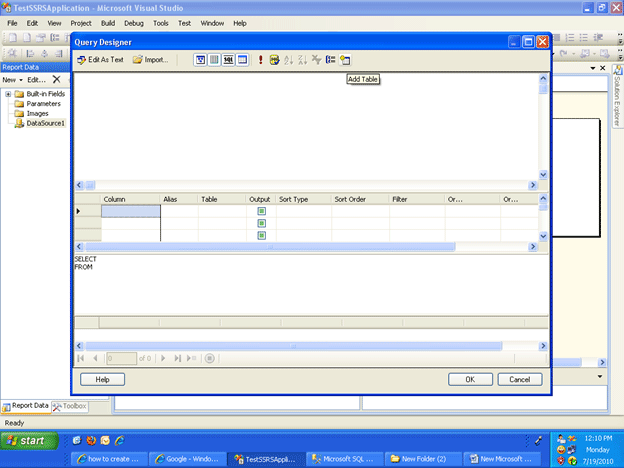Toggle the Show/Hide SQL pane icon

point(228,60)
